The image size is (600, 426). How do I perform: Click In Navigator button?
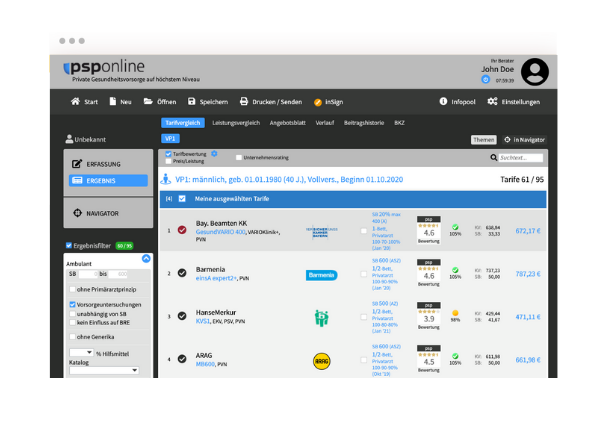pos(525,140)
